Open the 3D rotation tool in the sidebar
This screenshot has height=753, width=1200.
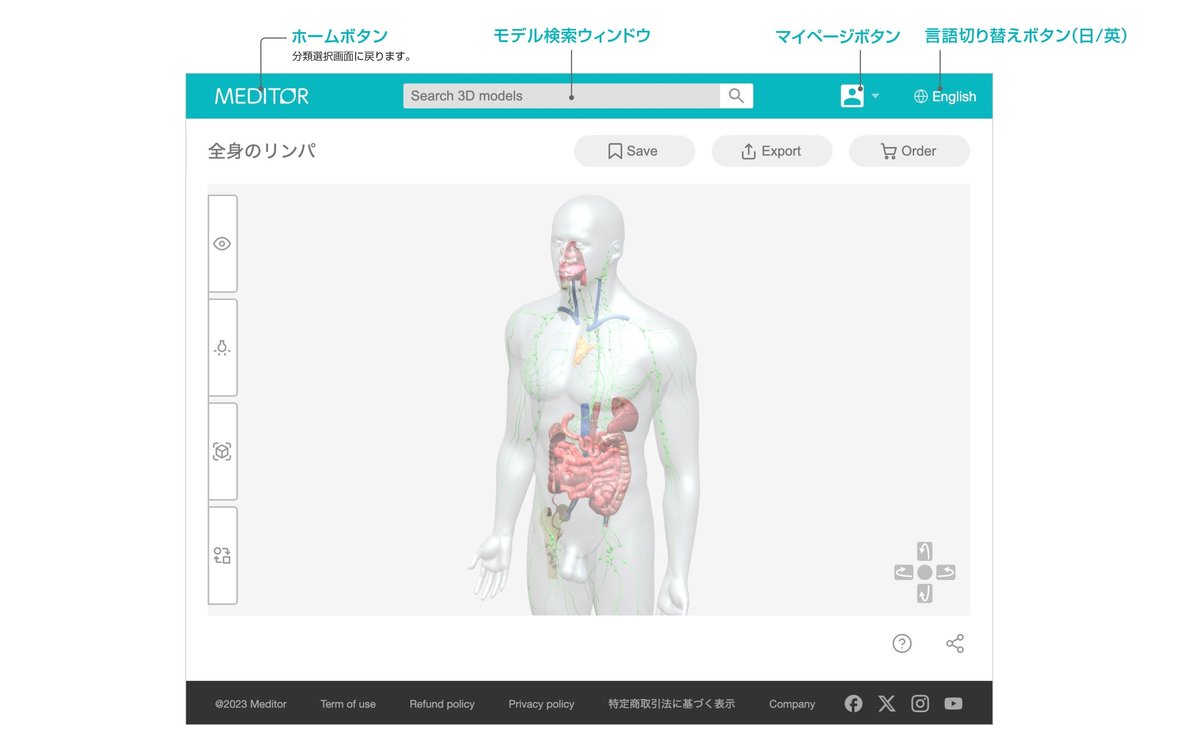click(x=222, y=451)
